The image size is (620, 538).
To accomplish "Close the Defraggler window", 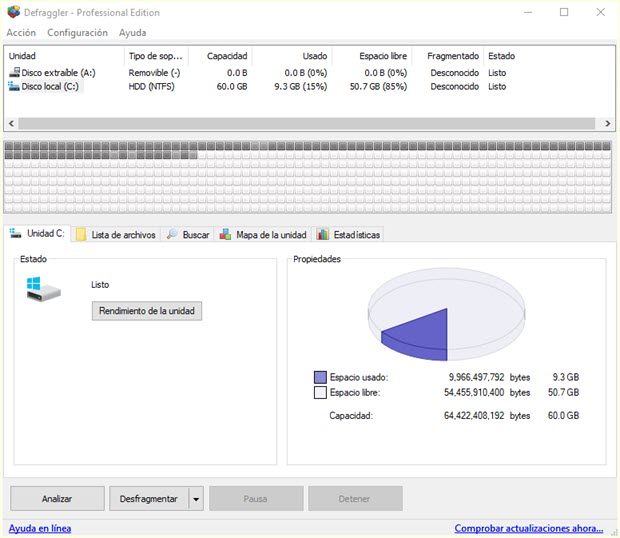I will click(x=601, y=12).
